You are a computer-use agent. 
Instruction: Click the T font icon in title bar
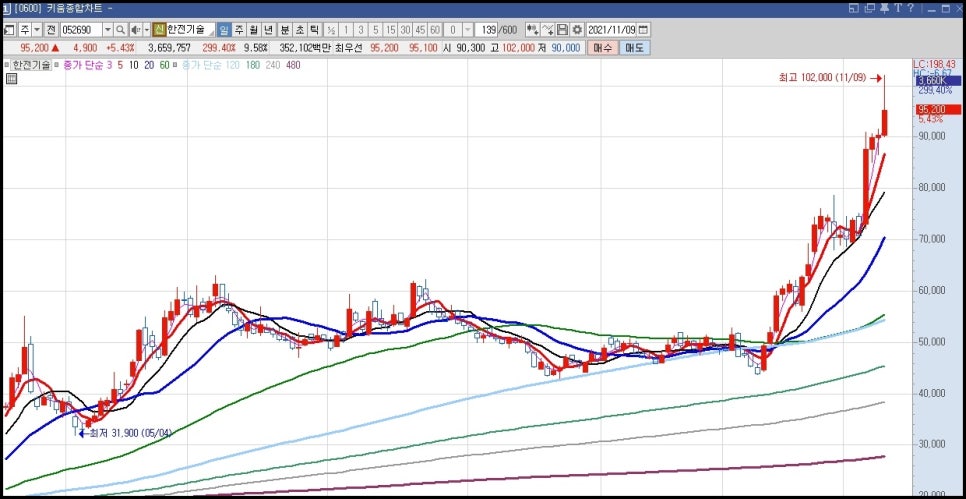[898, 8]
